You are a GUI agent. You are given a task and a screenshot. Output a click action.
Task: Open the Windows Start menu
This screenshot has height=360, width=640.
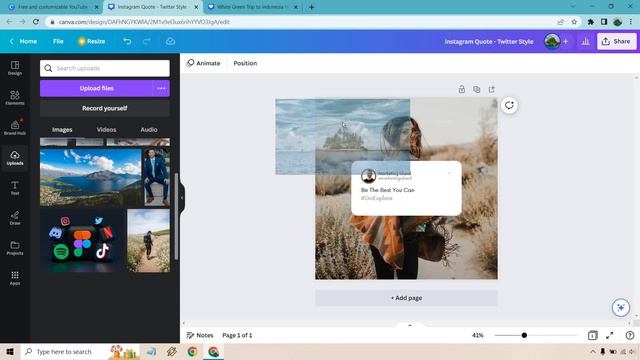point(10,351)
